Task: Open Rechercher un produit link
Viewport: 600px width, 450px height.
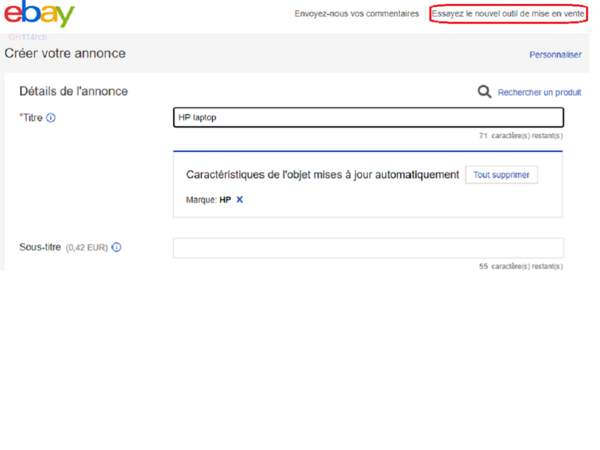Action: [x=540, y=92]
